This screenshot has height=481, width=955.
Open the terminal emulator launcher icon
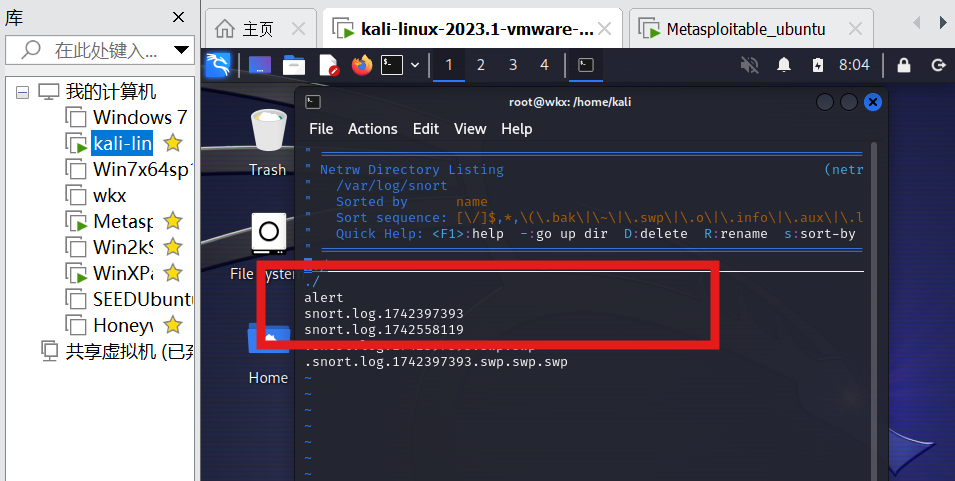click(392, 65)
